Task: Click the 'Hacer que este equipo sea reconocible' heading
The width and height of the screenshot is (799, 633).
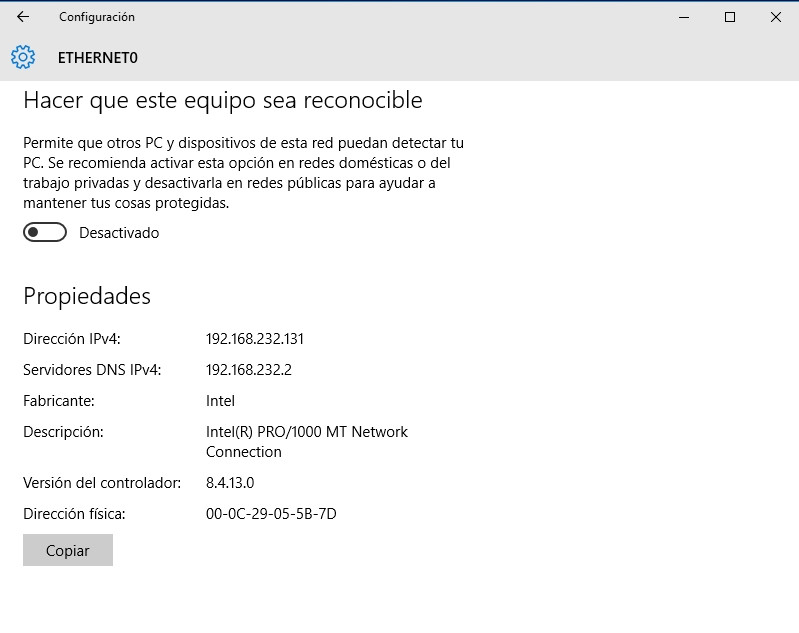Action: tap(223, 101)
